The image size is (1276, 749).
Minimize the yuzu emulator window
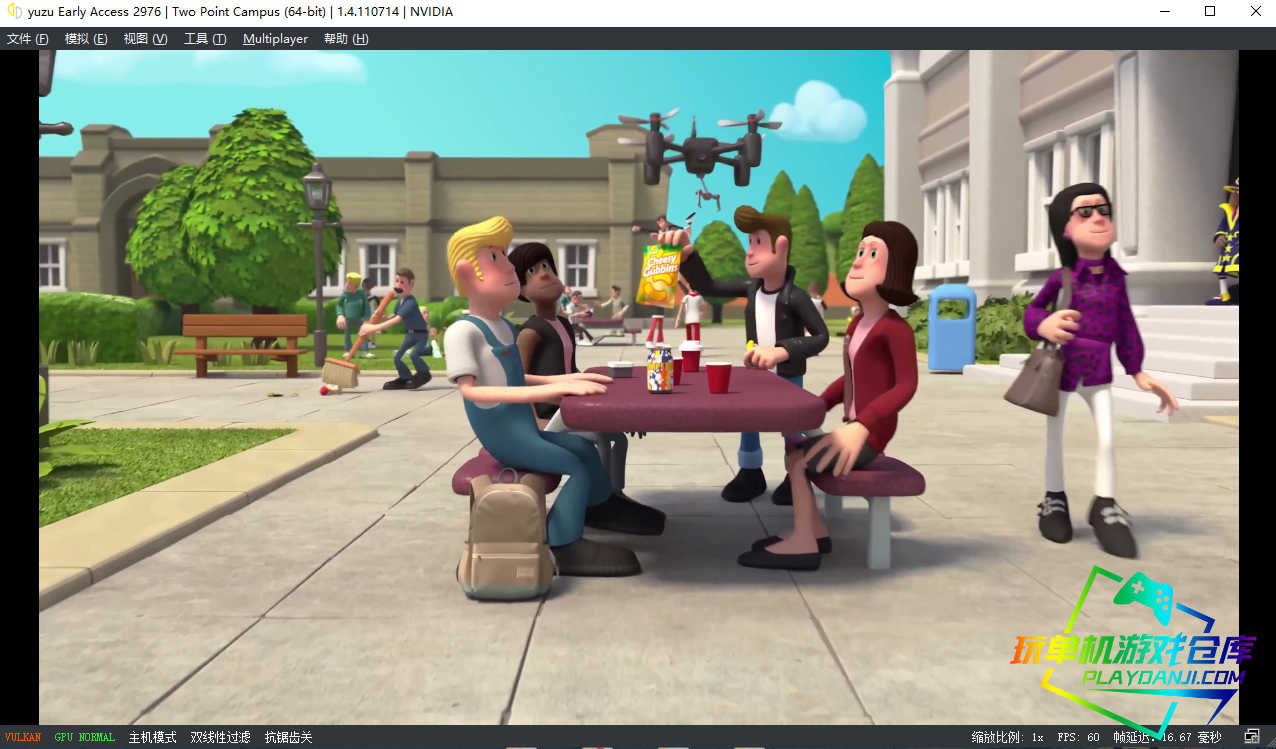[1164, 12]
